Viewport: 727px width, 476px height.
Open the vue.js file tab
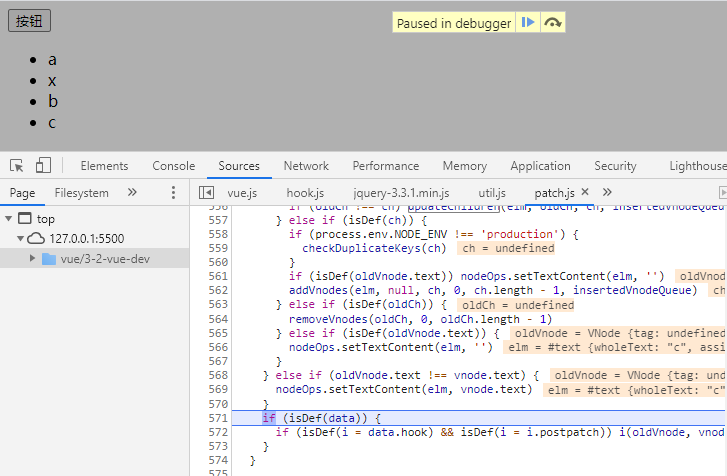click(242, 193)
